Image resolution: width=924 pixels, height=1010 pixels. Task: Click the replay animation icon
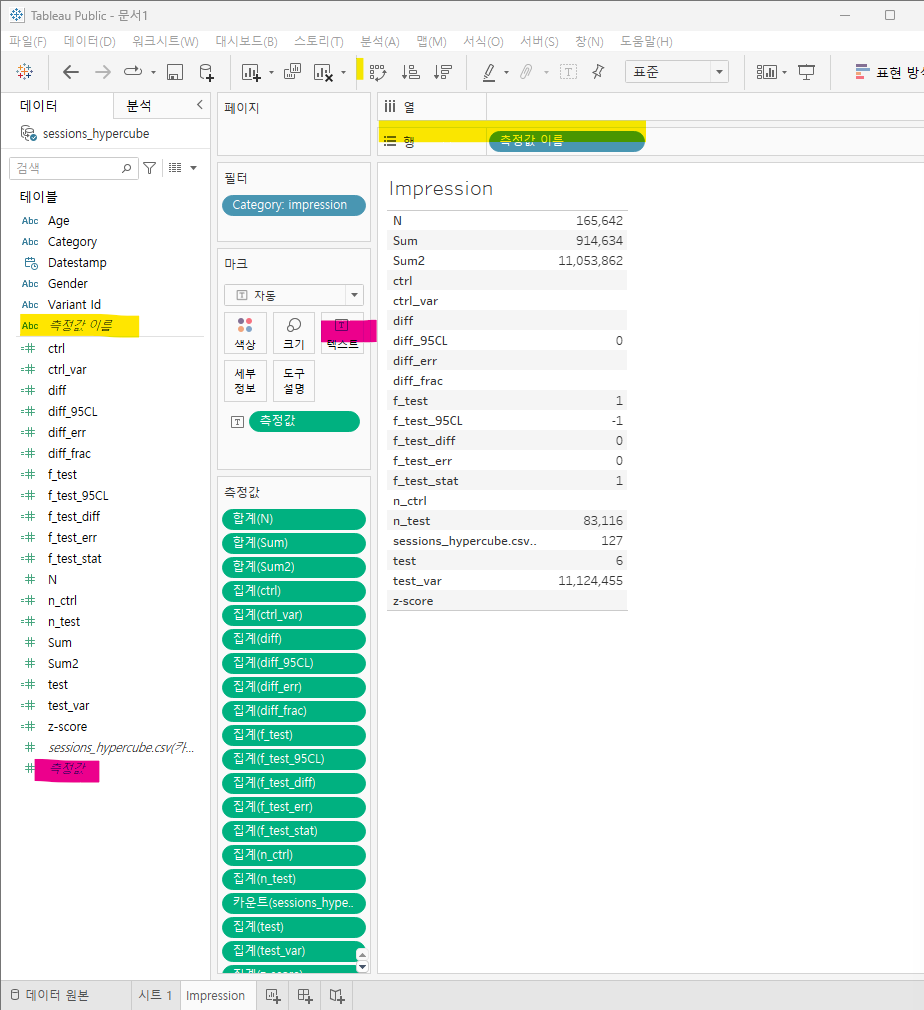pos(133,71)
